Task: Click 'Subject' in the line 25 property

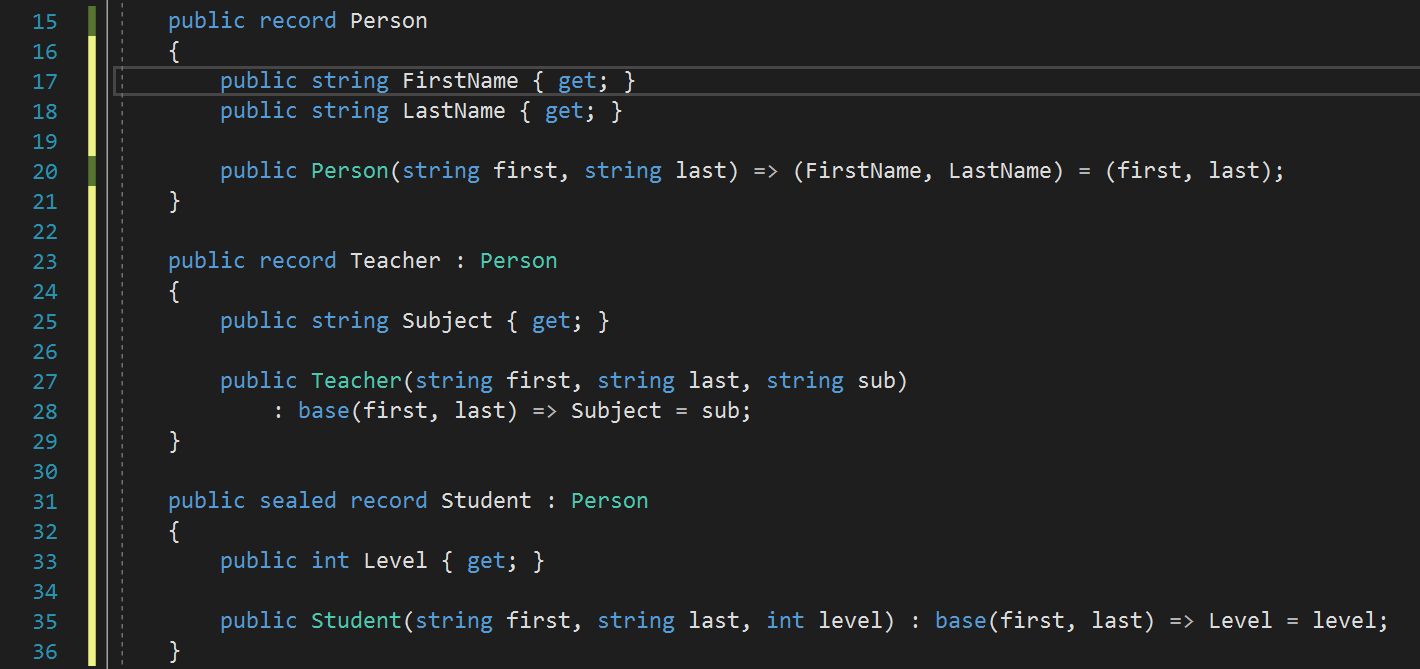Action: tap(447, 321)
